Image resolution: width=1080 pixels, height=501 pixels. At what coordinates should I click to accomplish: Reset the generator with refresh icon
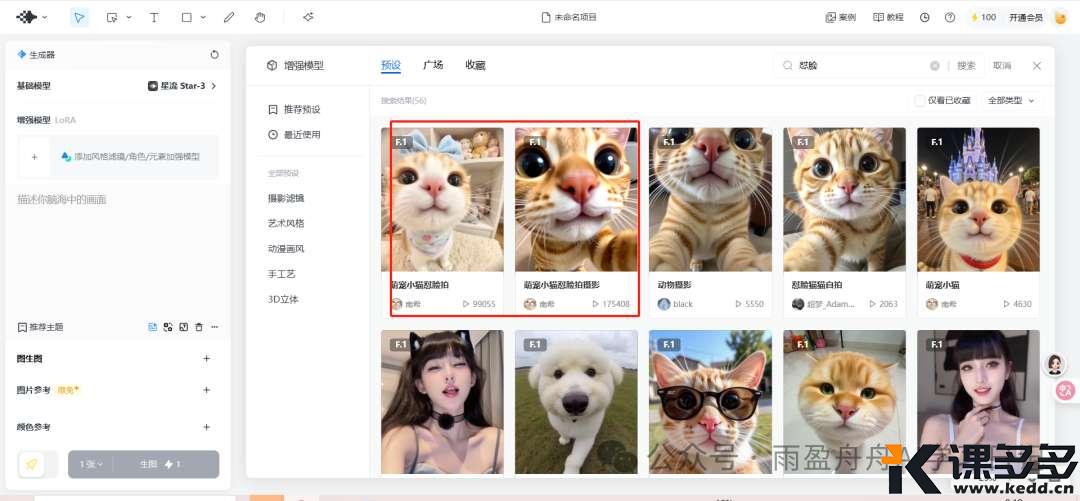click(x=214, y=55)
